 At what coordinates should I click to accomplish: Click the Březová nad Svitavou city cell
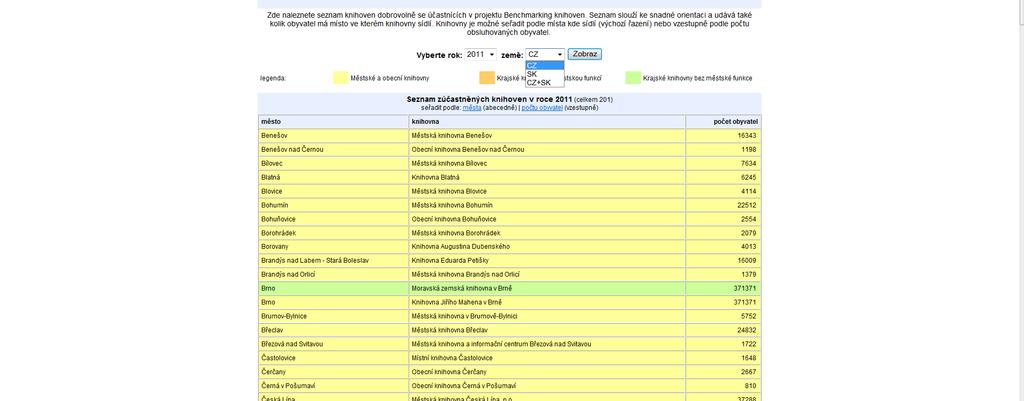[x=333, y=344]
